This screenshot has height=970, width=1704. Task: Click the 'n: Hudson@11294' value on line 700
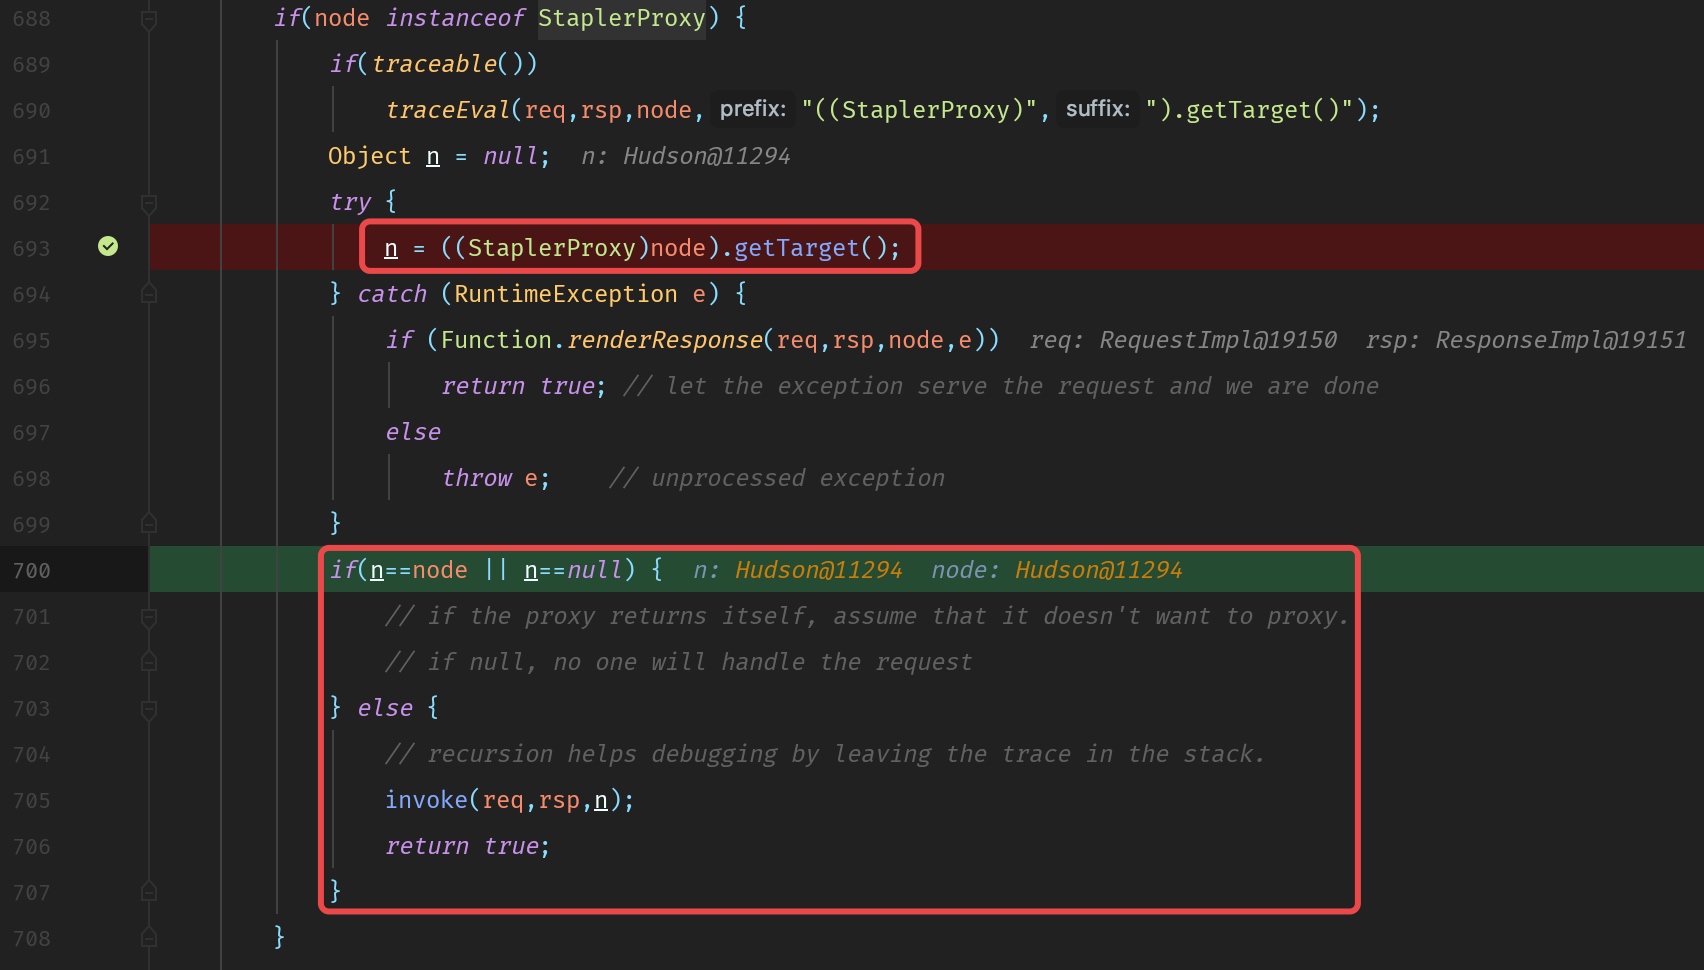point(798,570)
